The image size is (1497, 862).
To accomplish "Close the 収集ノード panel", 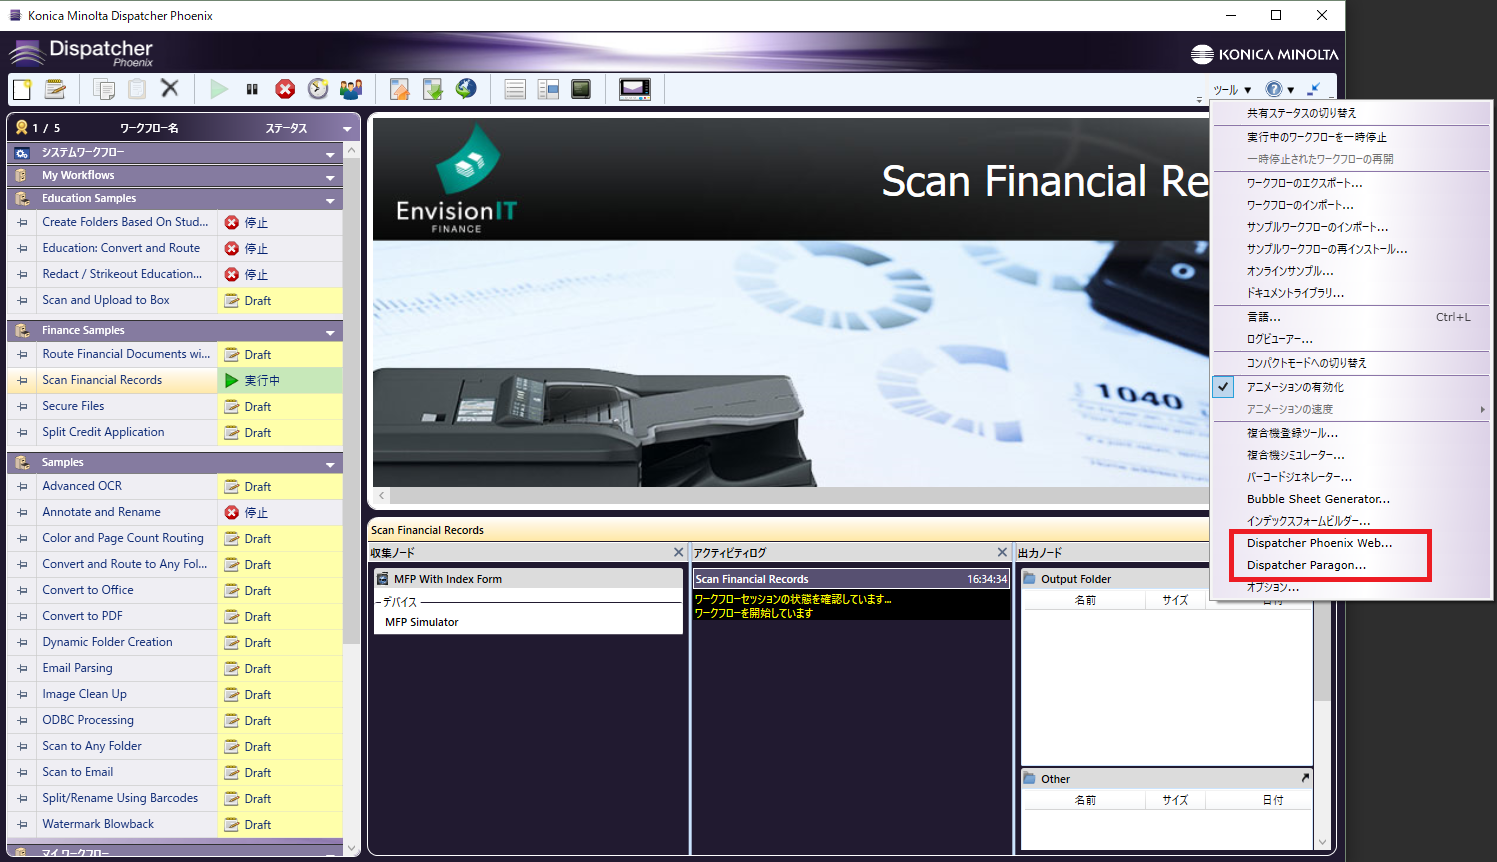I will pyautogui.click(x=678, y=552).
